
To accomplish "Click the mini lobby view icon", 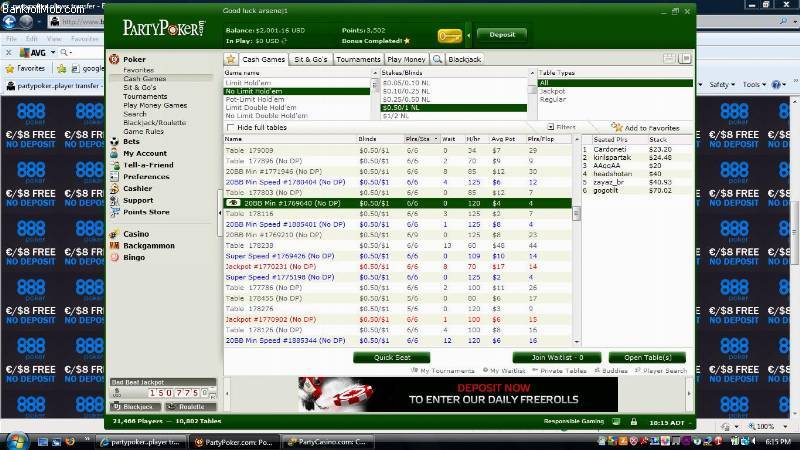I will [x=685, y=59].
